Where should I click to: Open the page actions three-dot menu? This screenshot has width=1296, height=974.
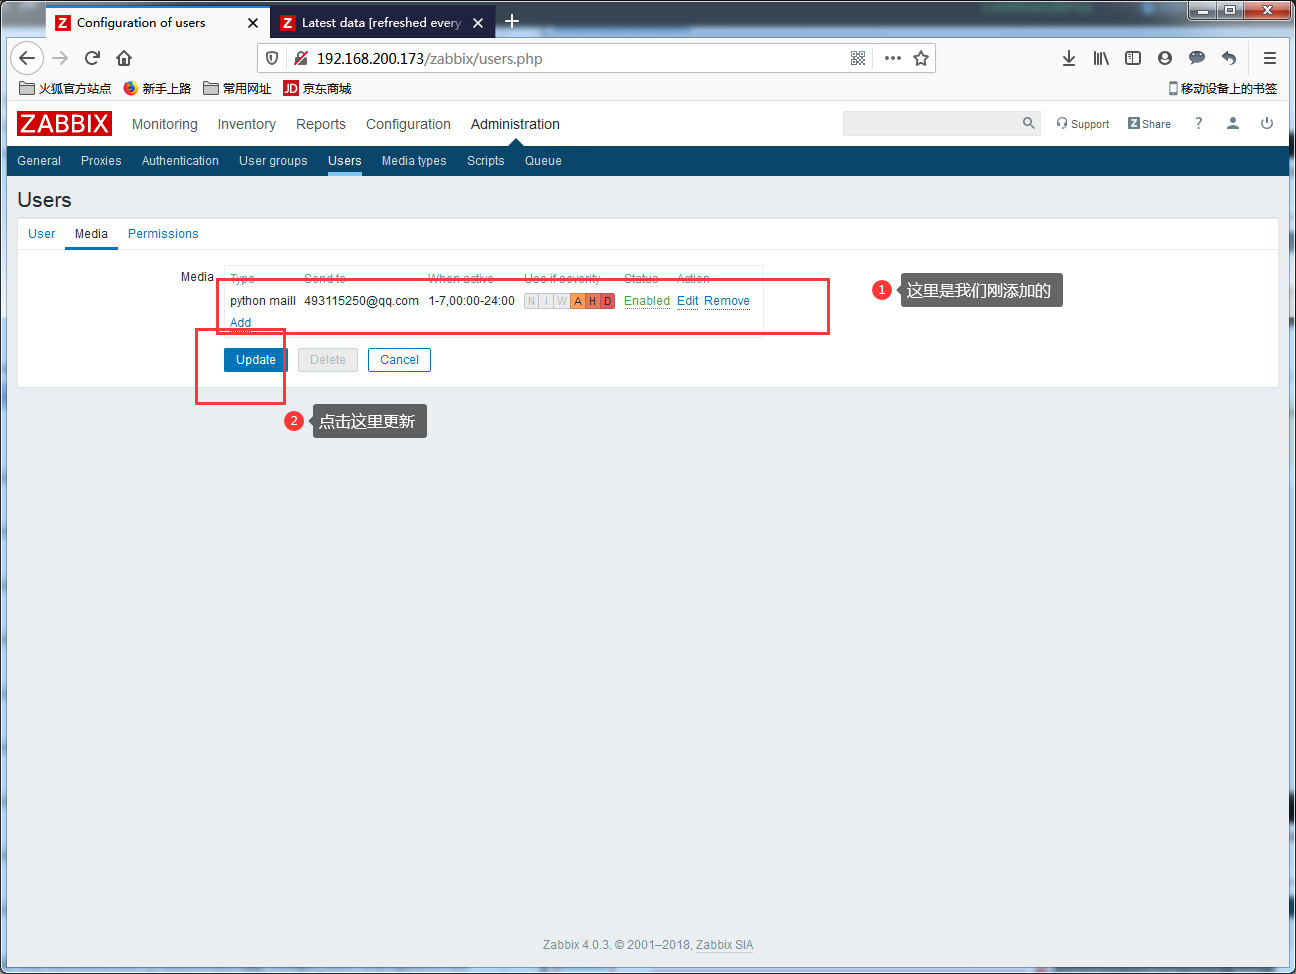pos(893,58)
